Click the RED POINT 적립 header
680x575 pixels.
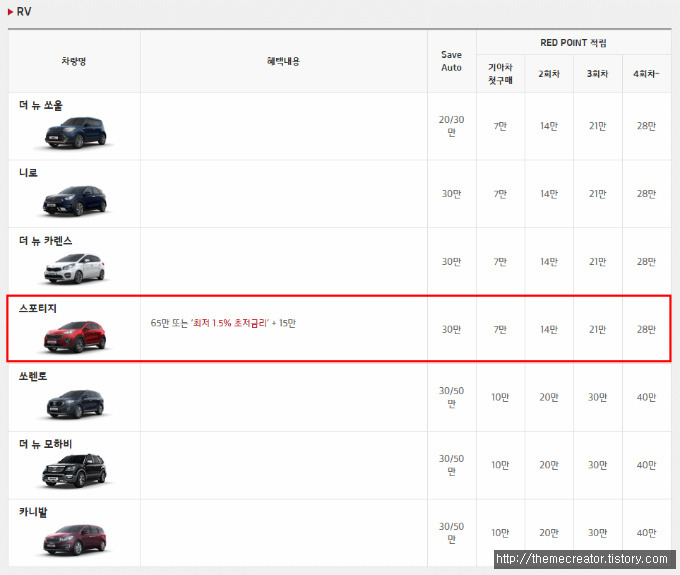(x=573, y=42)
